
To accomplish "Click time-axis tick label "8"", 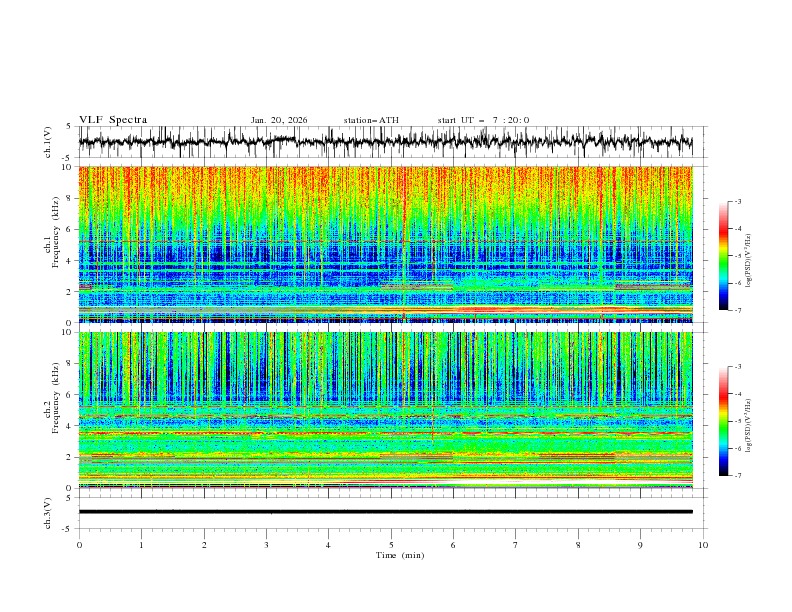I will tap(578, 545).
